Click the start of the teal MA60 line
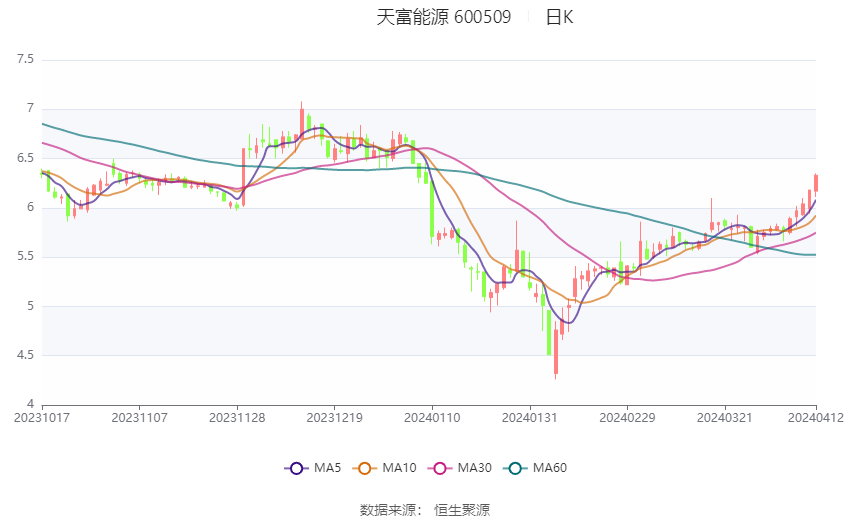The height and width of the screenshot is (518, 850). 43,124
